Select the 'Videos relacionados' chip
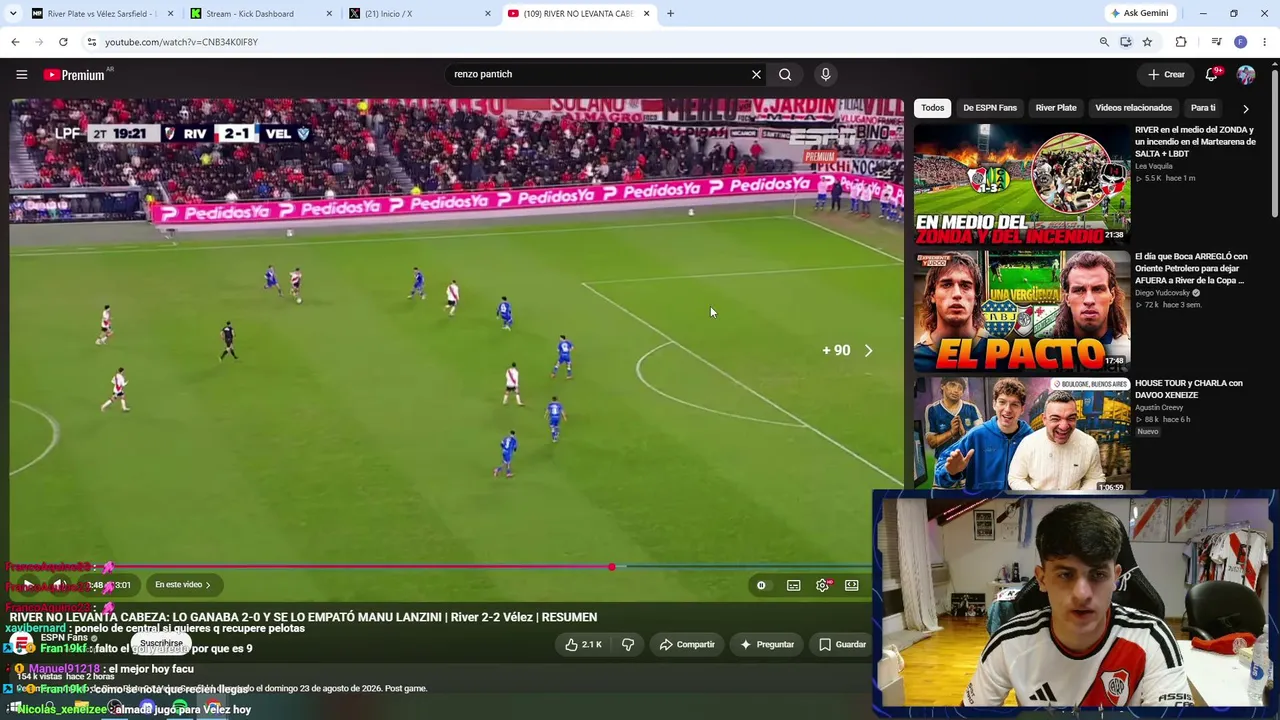1280x720 pixels. click(1133, 108)
